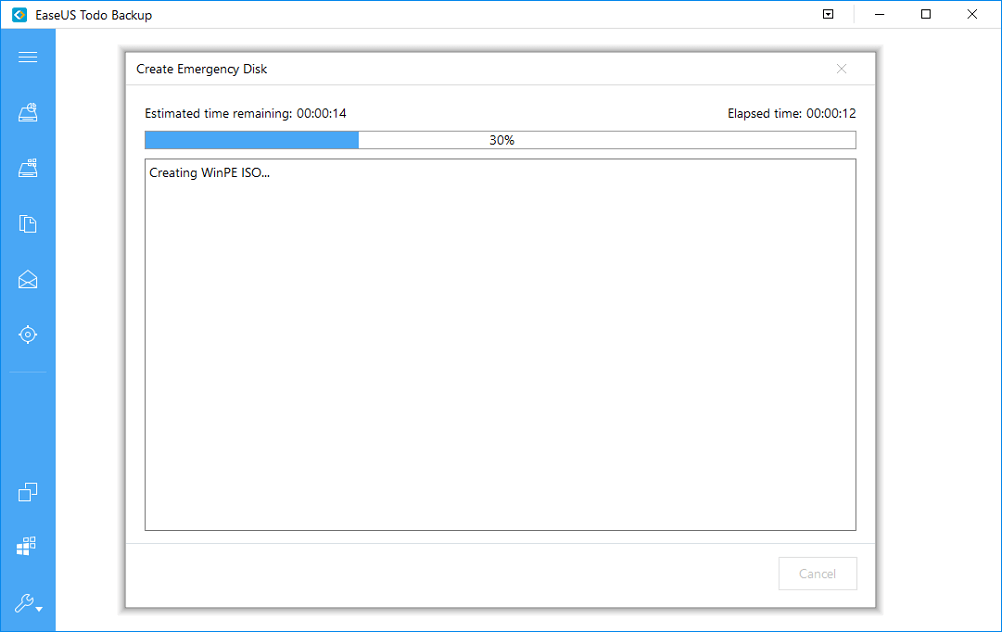This screenshot has height=632, width=1002.
Task: Click the Elapsed time label
Action: click(x=792, y=113)
